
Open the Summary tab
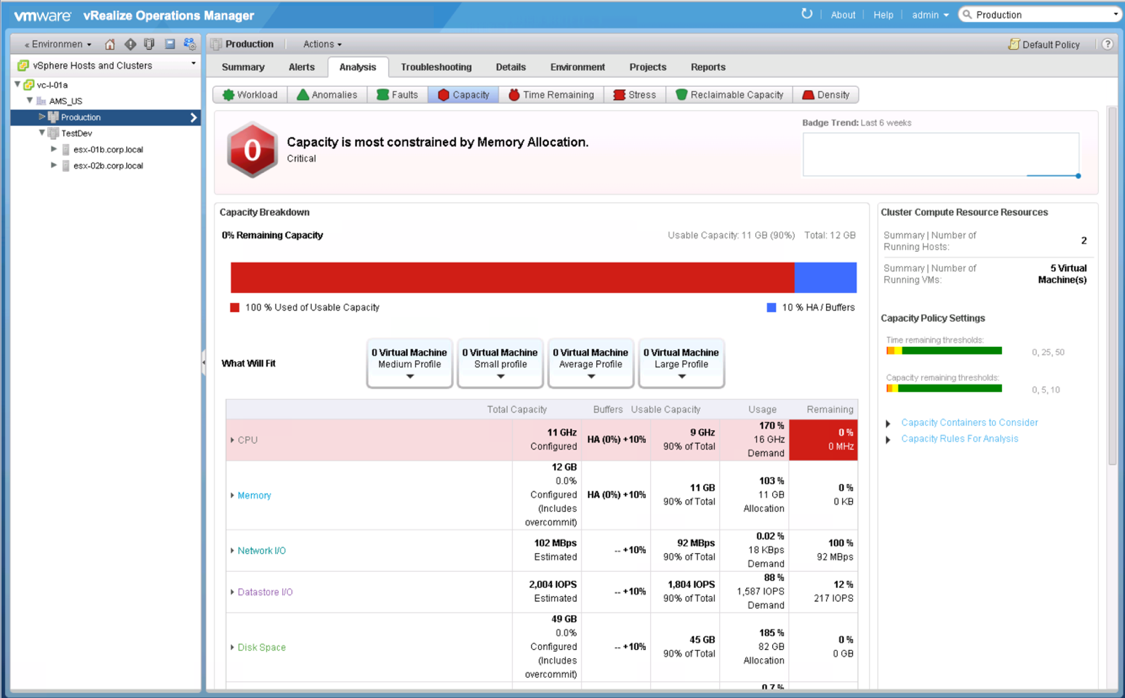click(243, 67)
